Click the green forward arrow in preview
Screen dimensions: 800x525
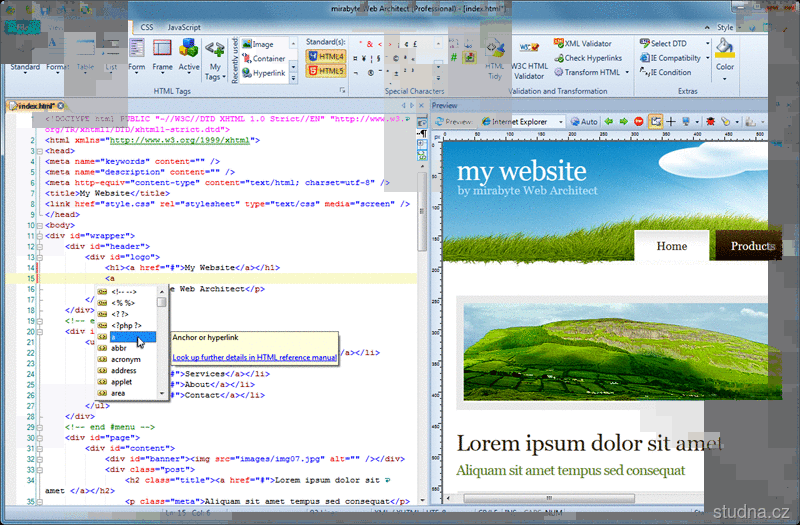[x=623, y=121]
